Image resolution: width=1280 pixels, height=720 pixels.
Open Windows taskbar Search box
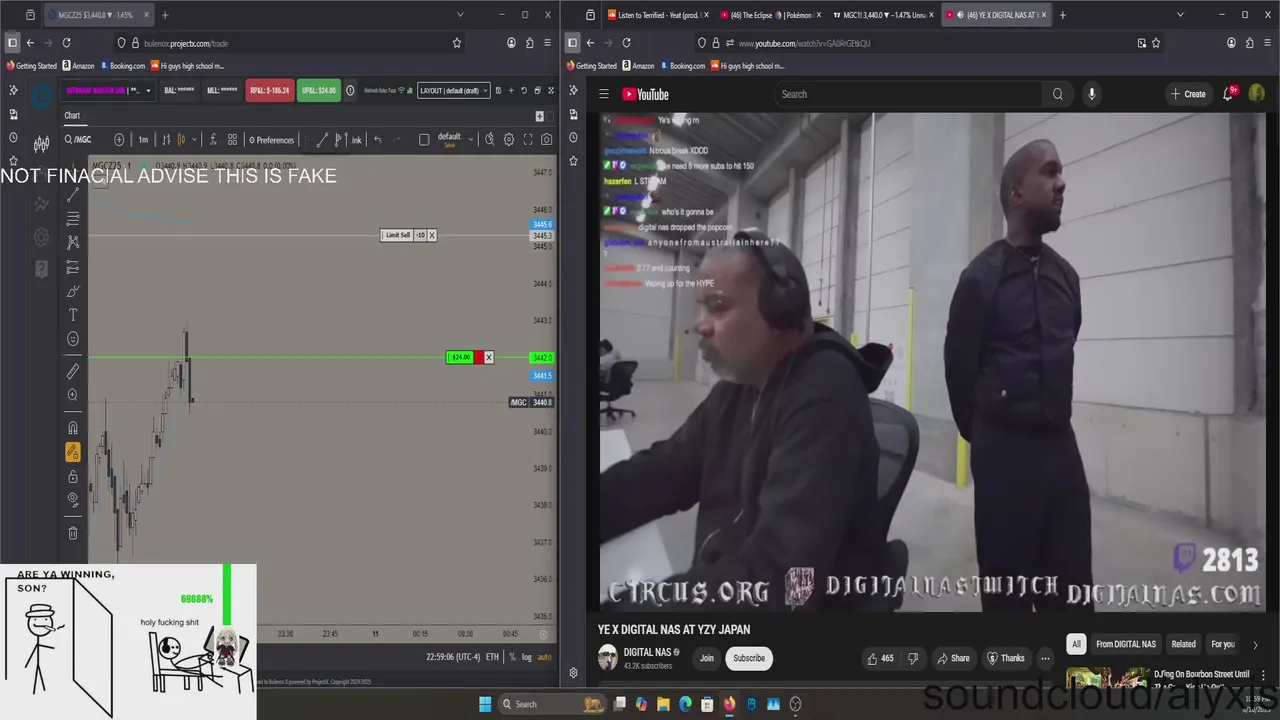click(551, 704)
